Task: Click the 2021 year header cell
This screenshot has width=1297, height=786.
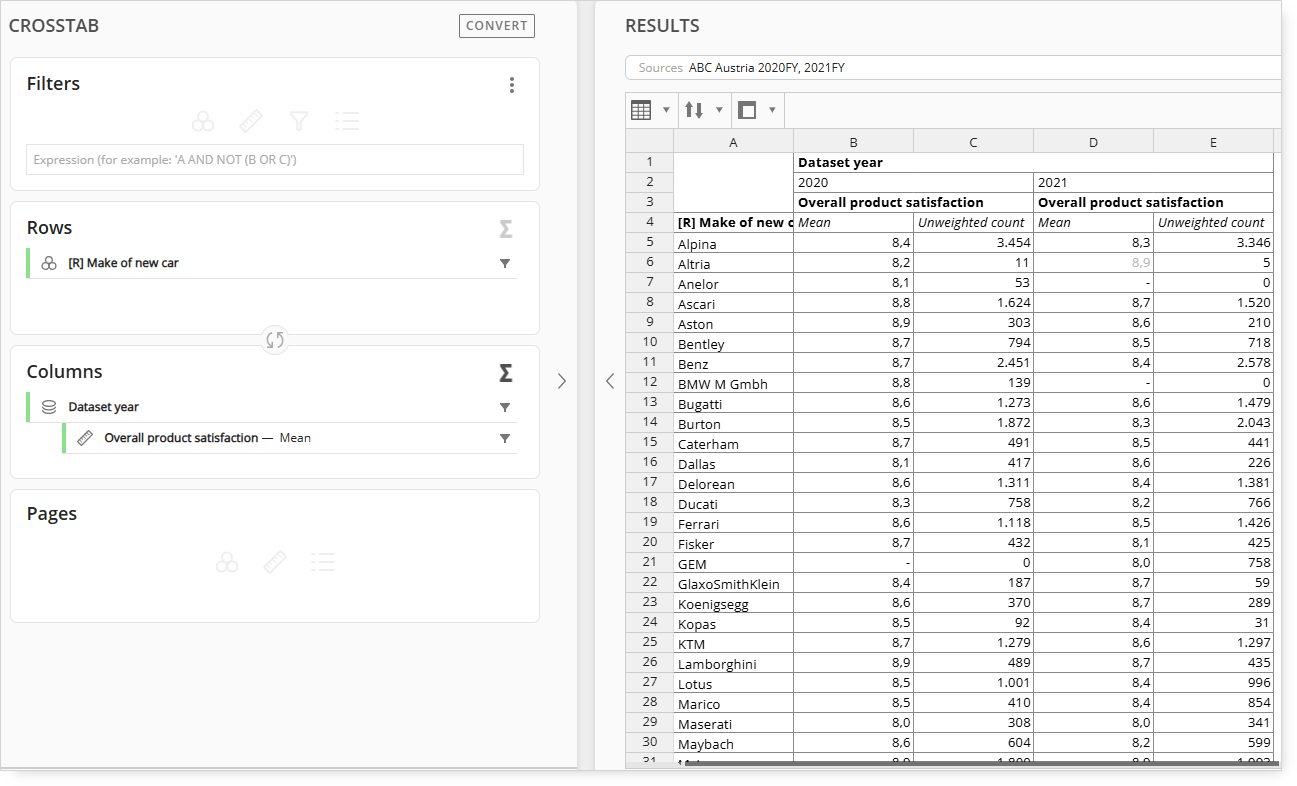Action: 1153,182
